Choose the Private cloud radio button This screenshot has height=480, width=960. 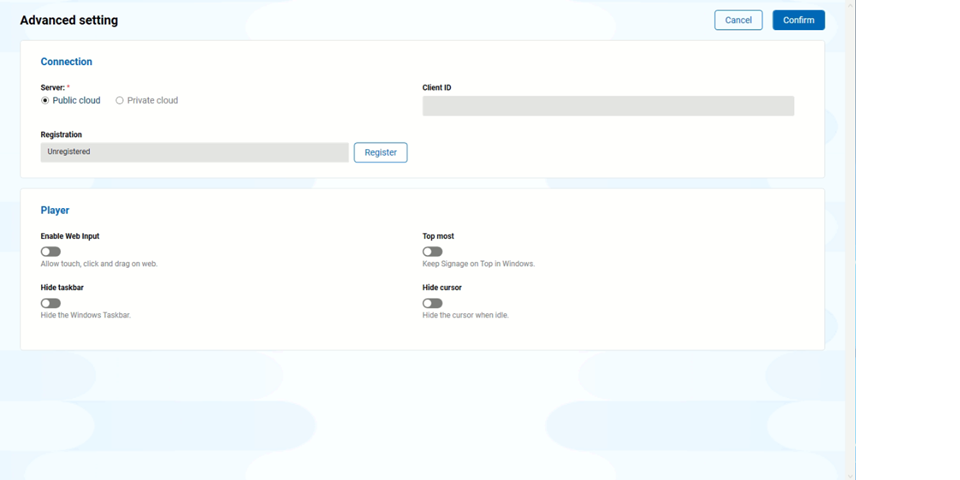(120, 101)
